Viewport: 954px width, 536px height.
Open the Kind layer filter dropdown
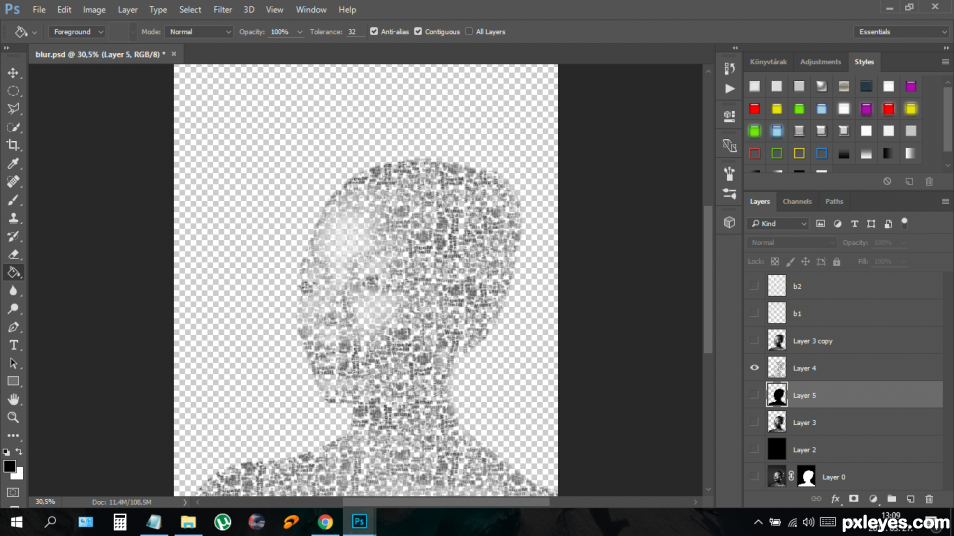pyautogui.click(x=778, y=224)
